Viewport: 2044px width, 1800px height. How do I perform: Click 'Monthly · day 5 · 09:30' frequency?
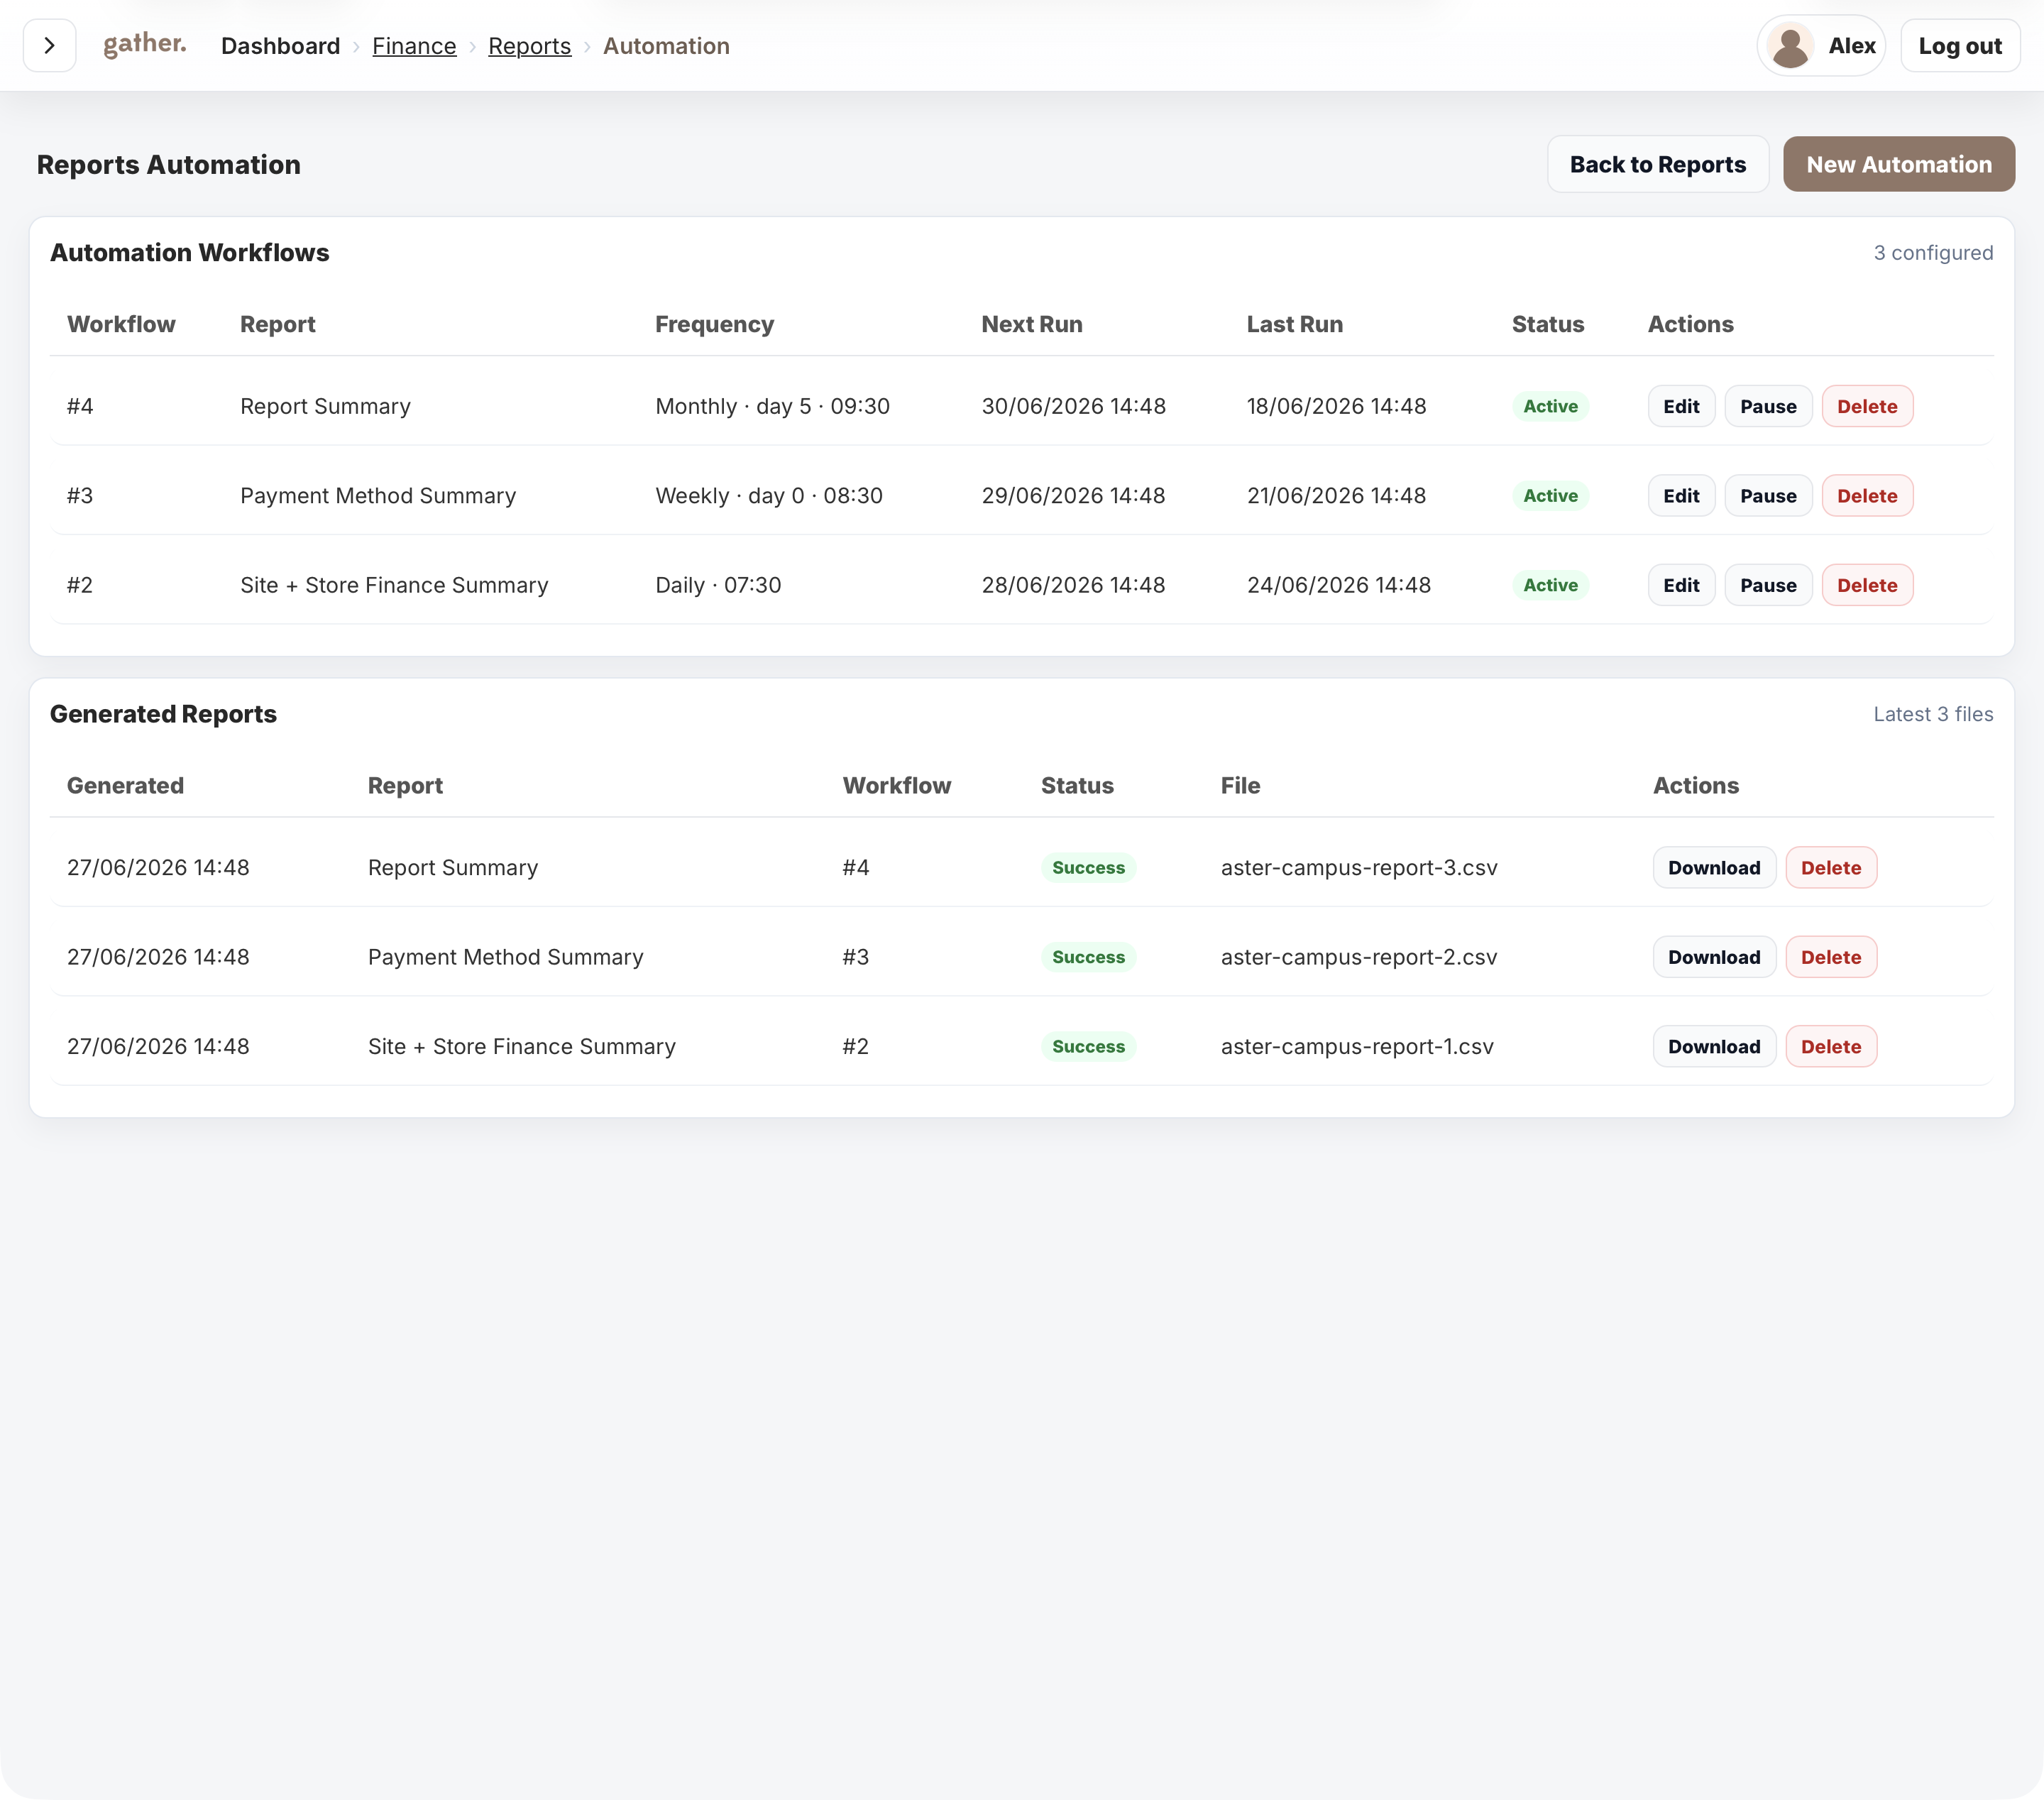point(772,406)
